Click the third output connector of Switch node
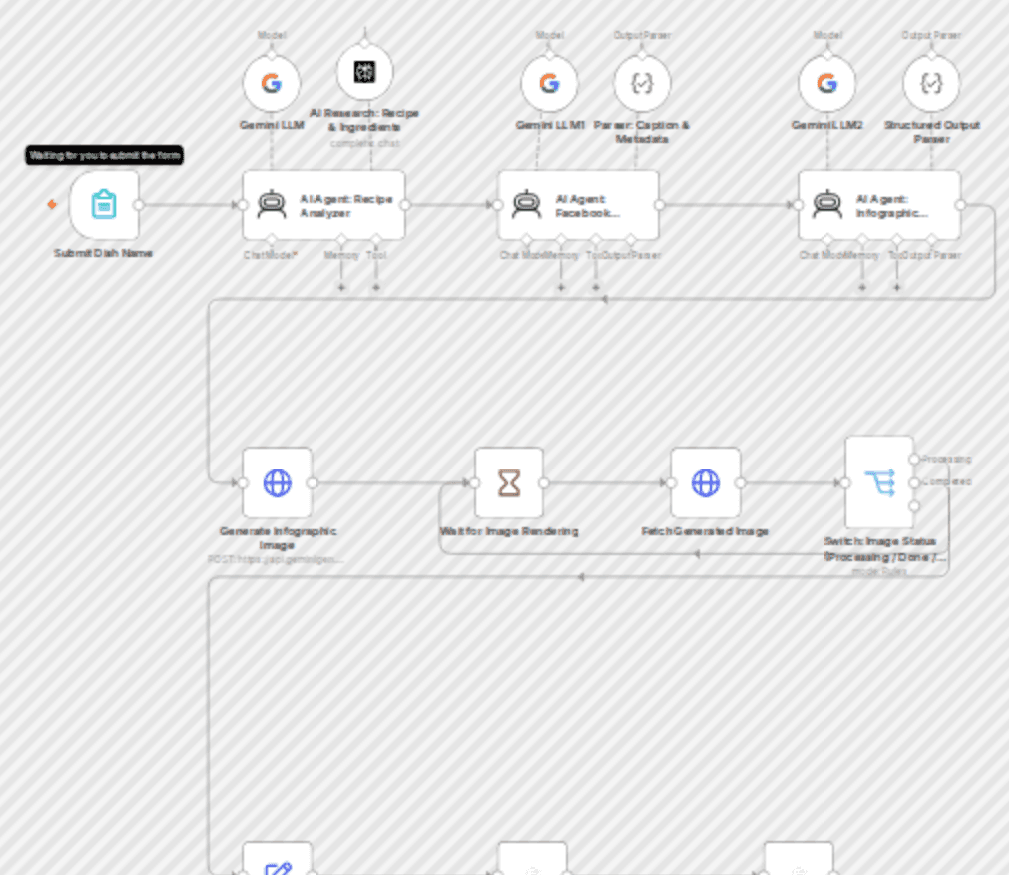 [x=914, y=506]
